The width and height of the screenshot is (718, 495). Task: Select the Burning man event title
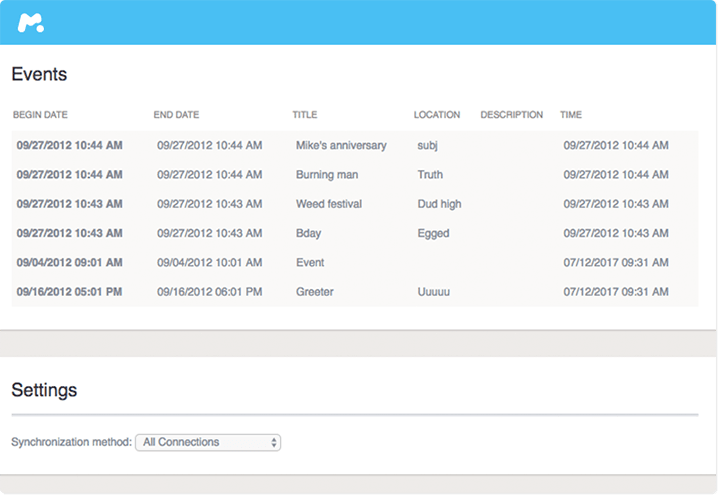(x=327, y=175)
